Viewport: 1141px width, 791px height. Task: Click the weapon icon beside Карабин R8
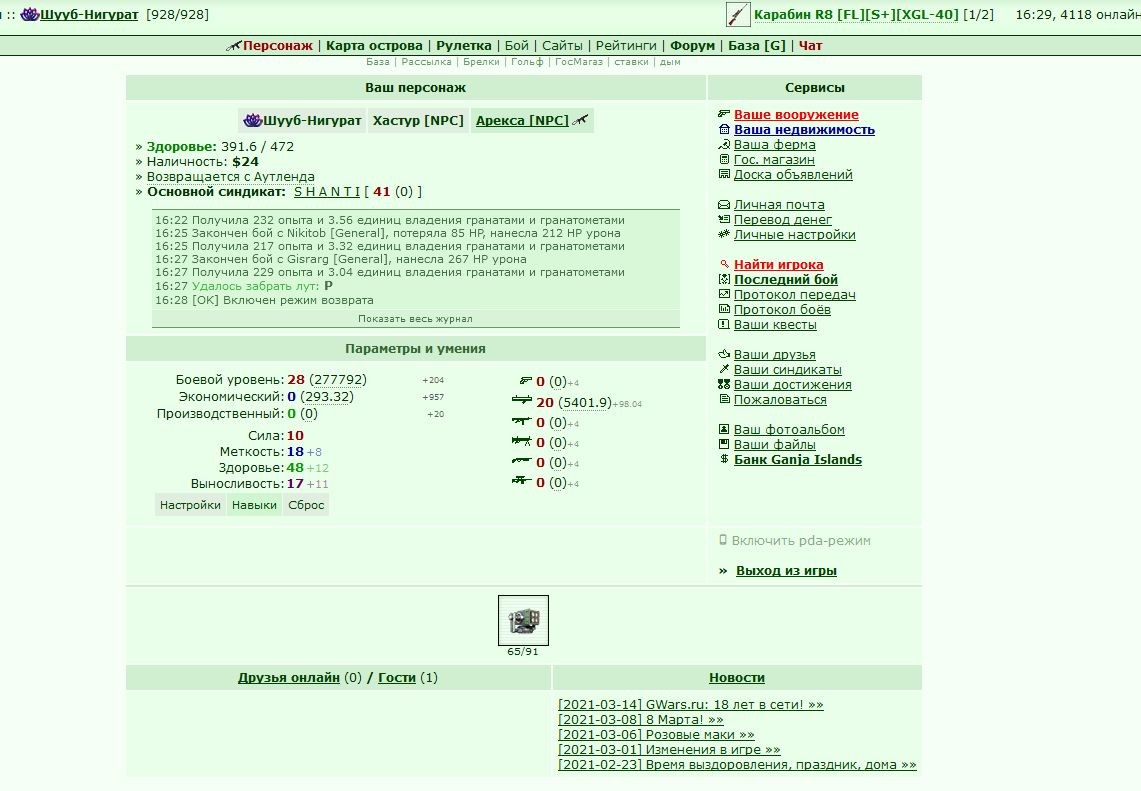738,15
